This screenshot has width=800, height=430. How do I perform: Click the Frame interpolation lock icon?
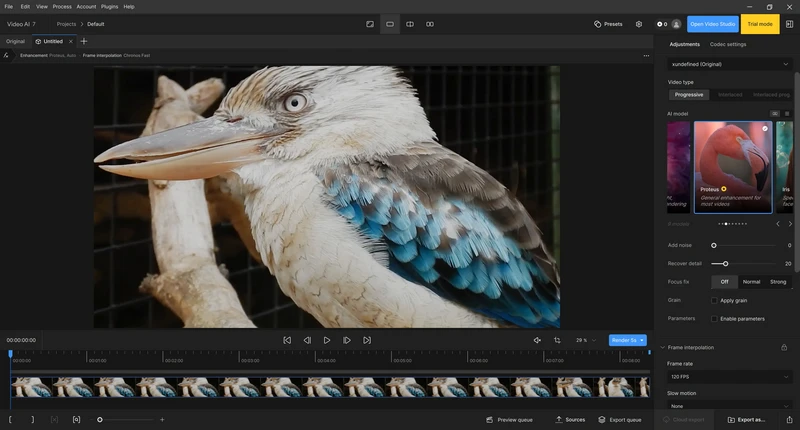[x=784, y=347]
